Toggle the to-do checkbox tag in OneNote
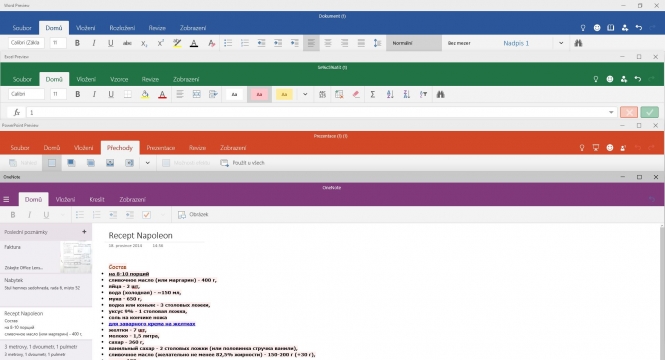The width and height of the screenshot is (665, 360). (x=146, y=215)
